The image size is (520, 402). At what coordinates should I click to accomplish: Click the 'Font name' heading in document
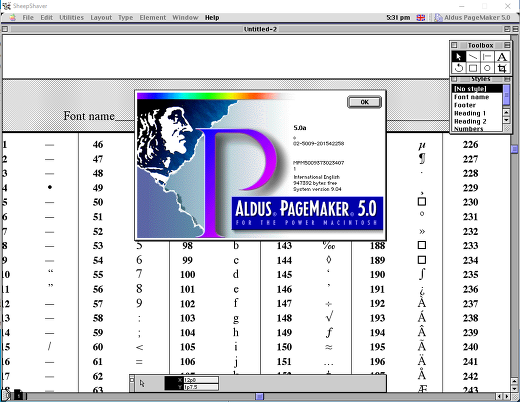pos(89,116)
